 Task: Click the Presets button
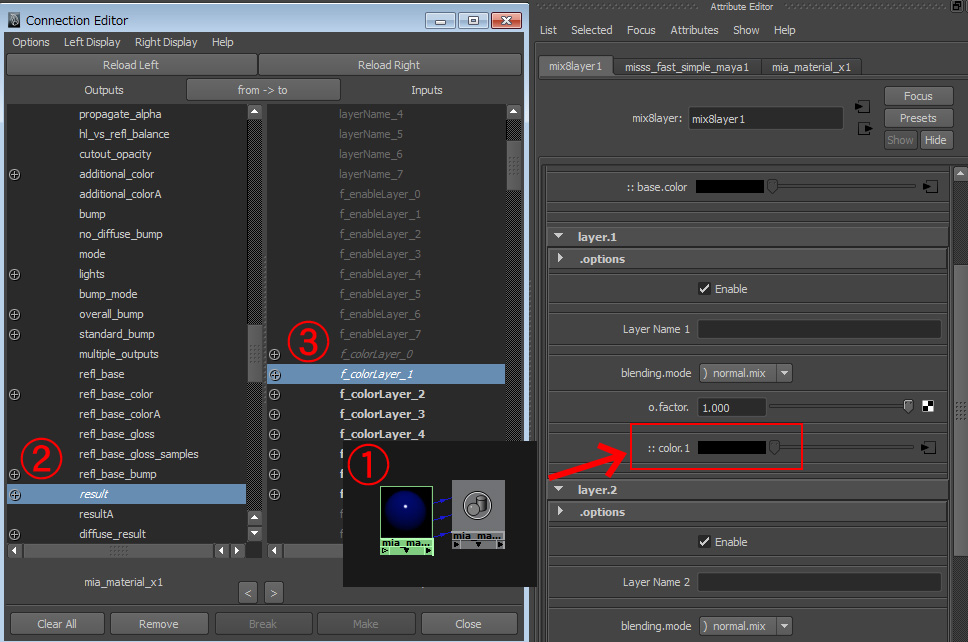click(x=917, y=118)
